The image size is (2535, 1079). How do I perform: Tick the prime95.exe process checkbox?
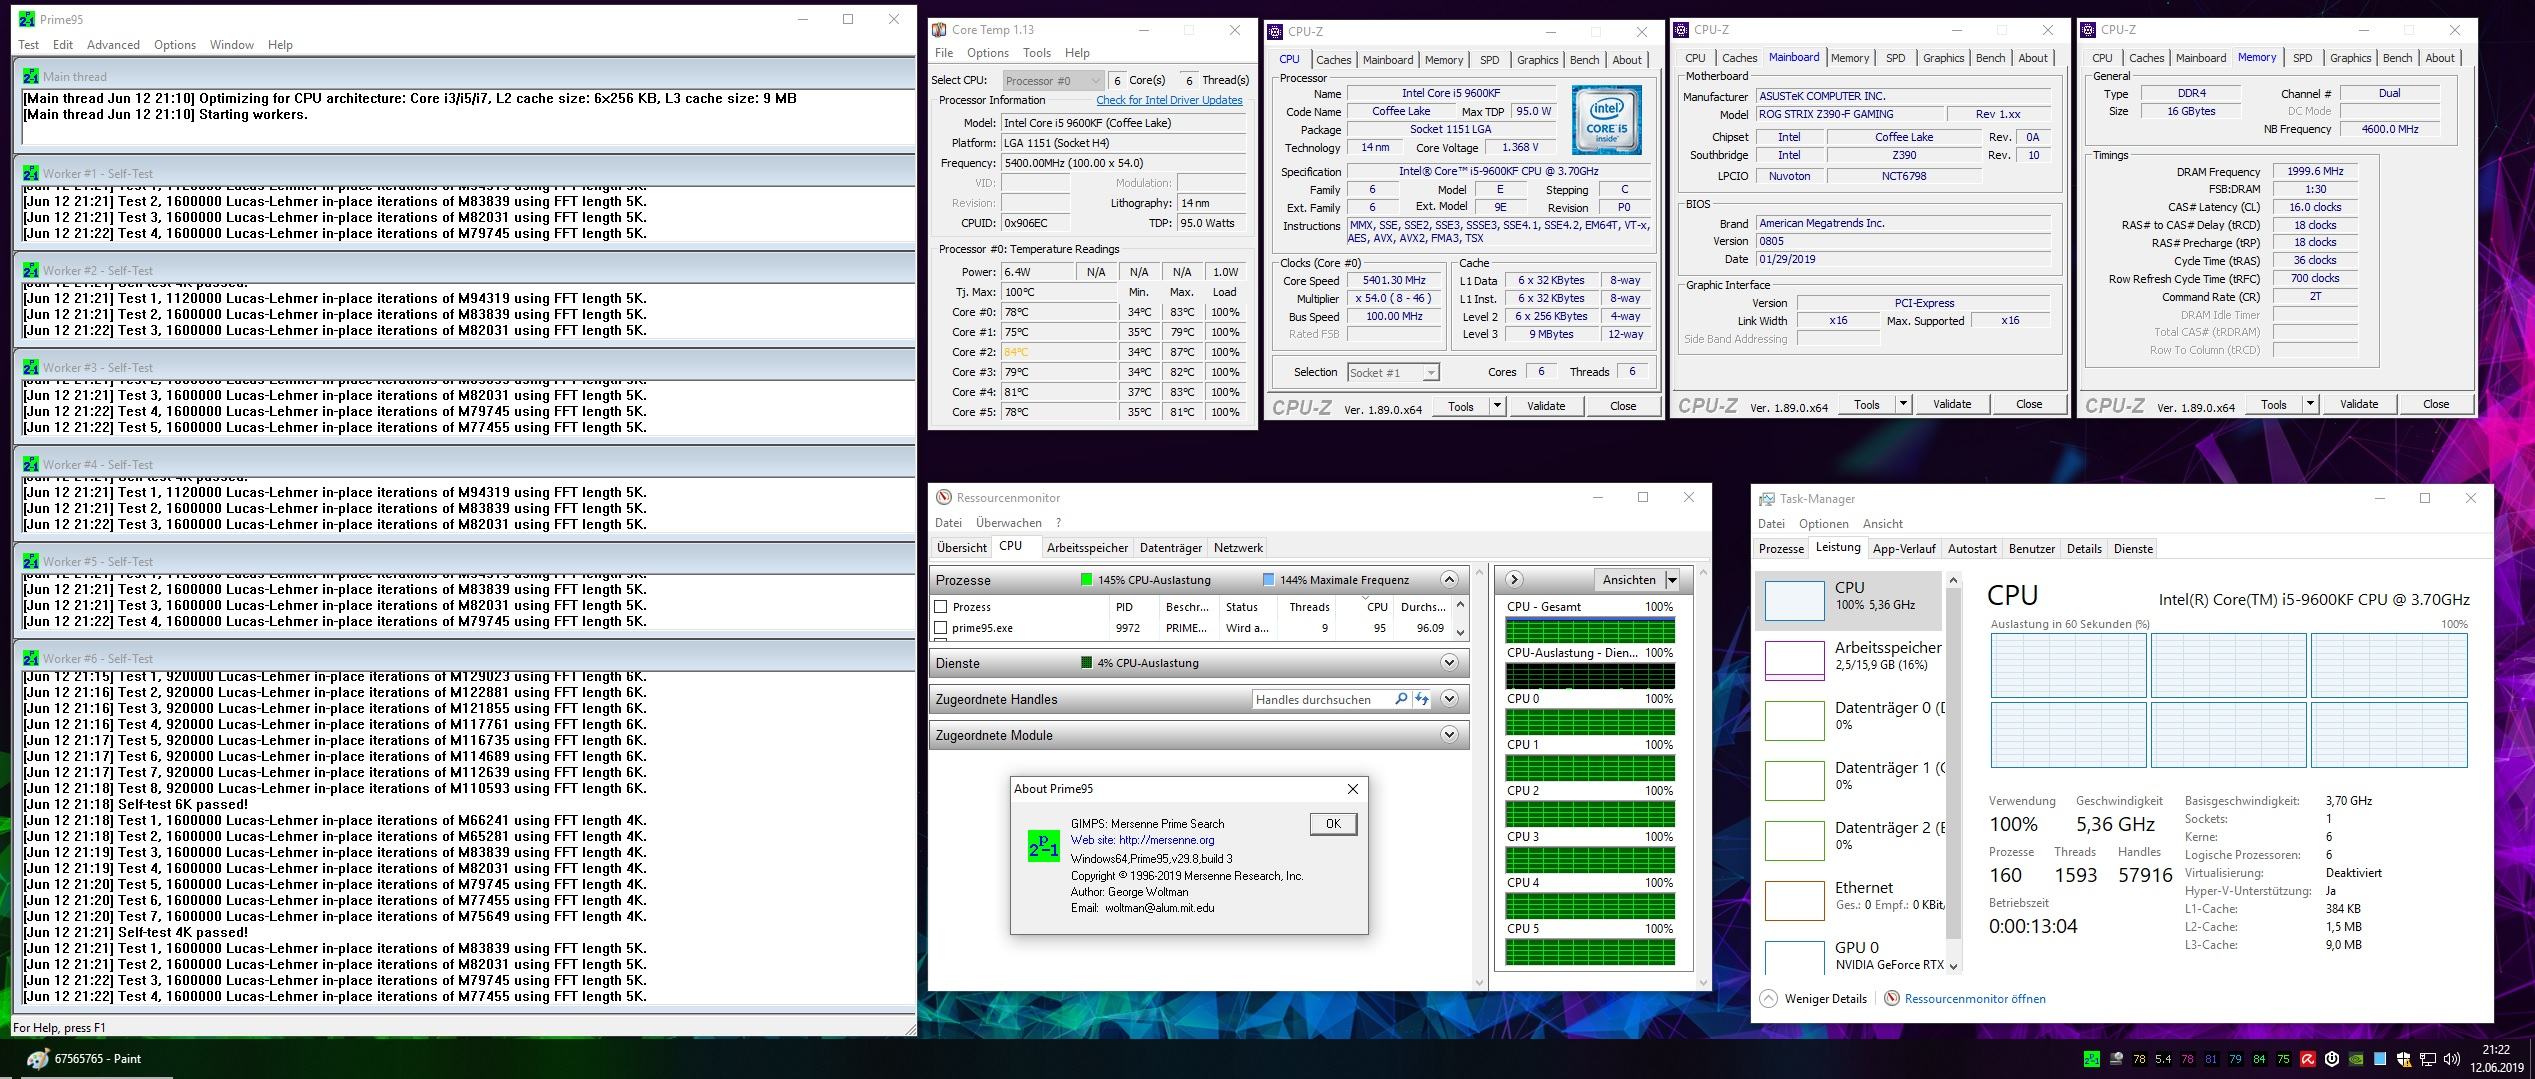940,628
